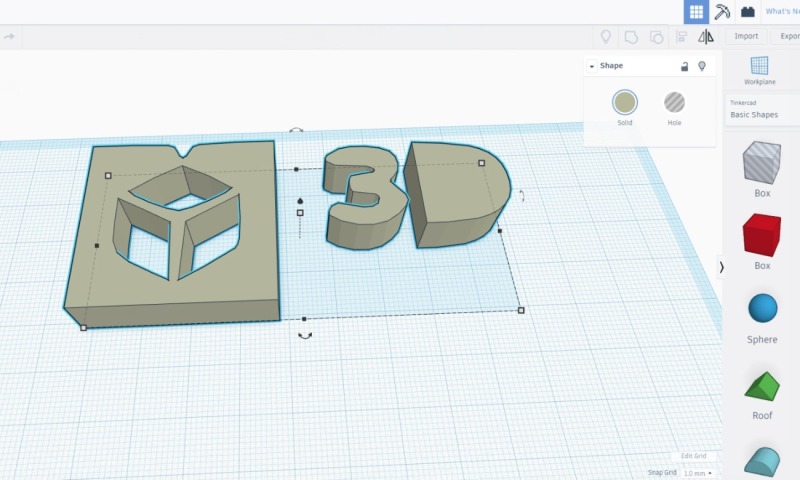Open the Minecraft blocks pickaxe mode
Image resolution: width=800 pixels, height=480 pixels.
coord(722,12)
